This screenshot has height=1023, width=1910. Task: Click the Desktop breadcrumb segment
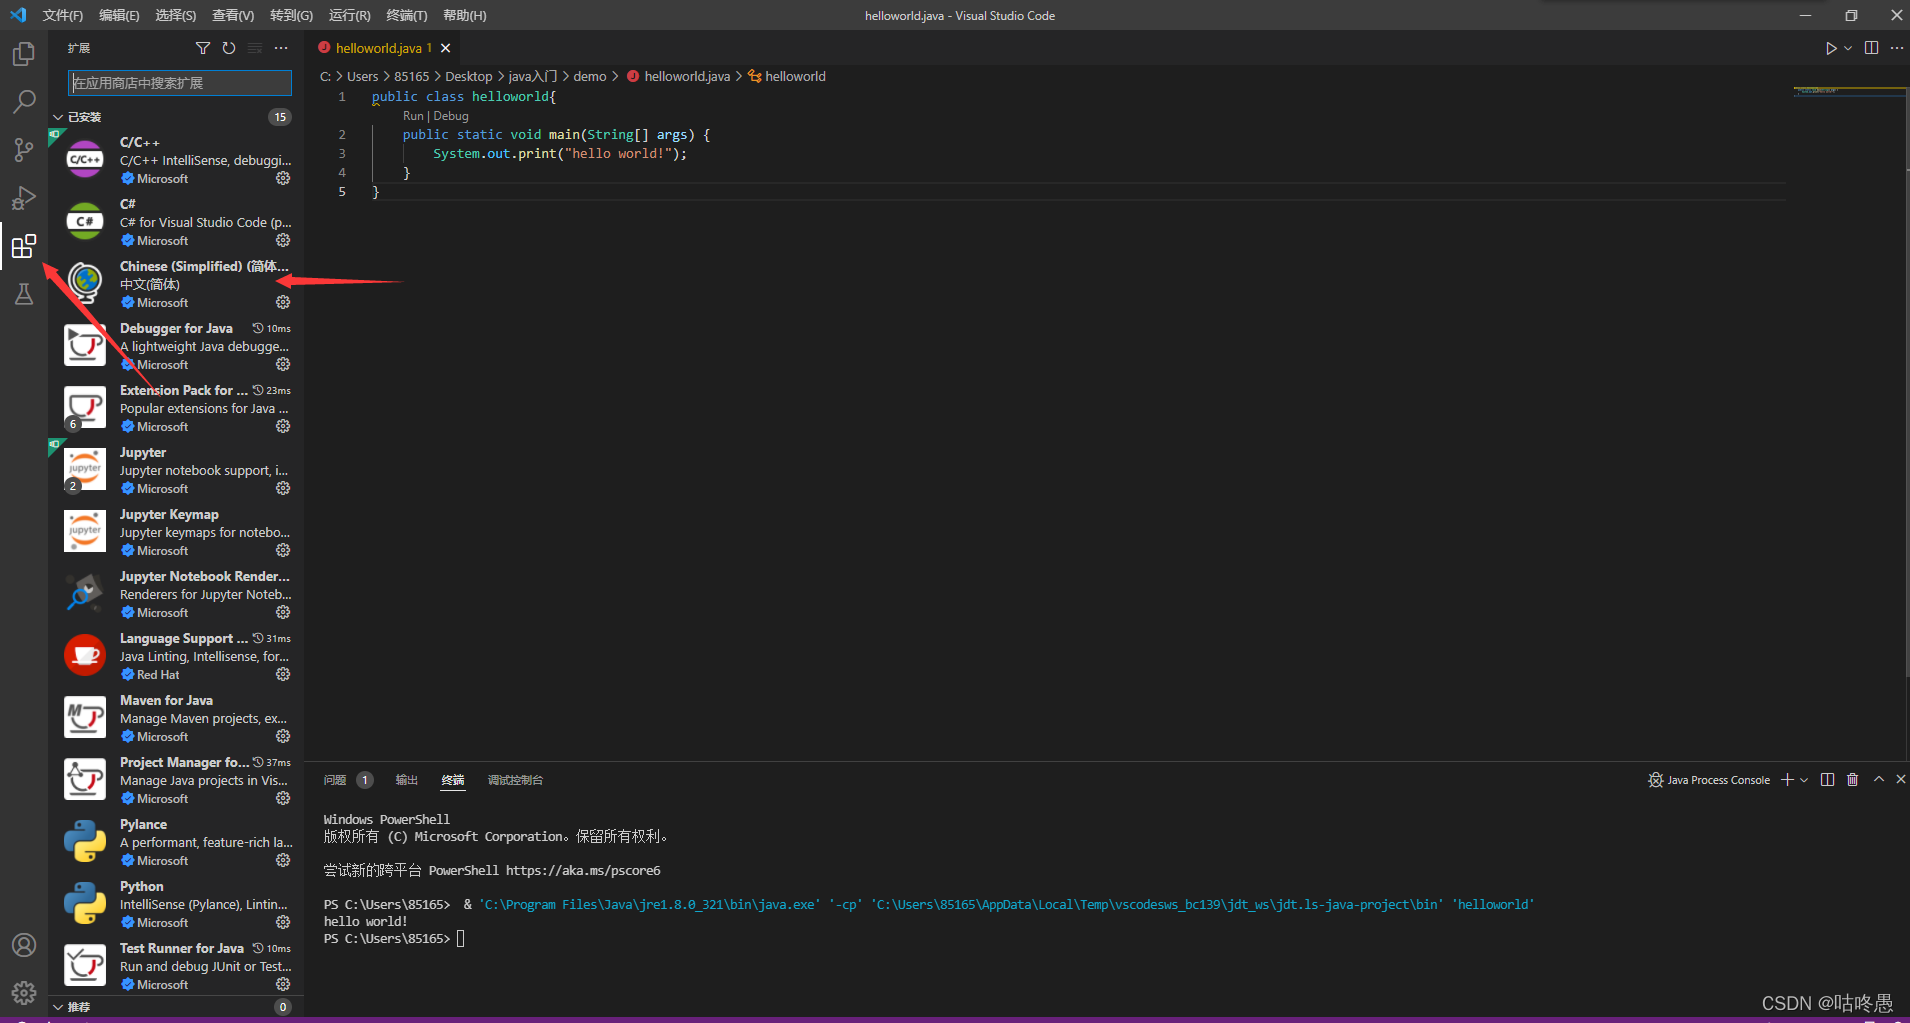pos(469,76)
